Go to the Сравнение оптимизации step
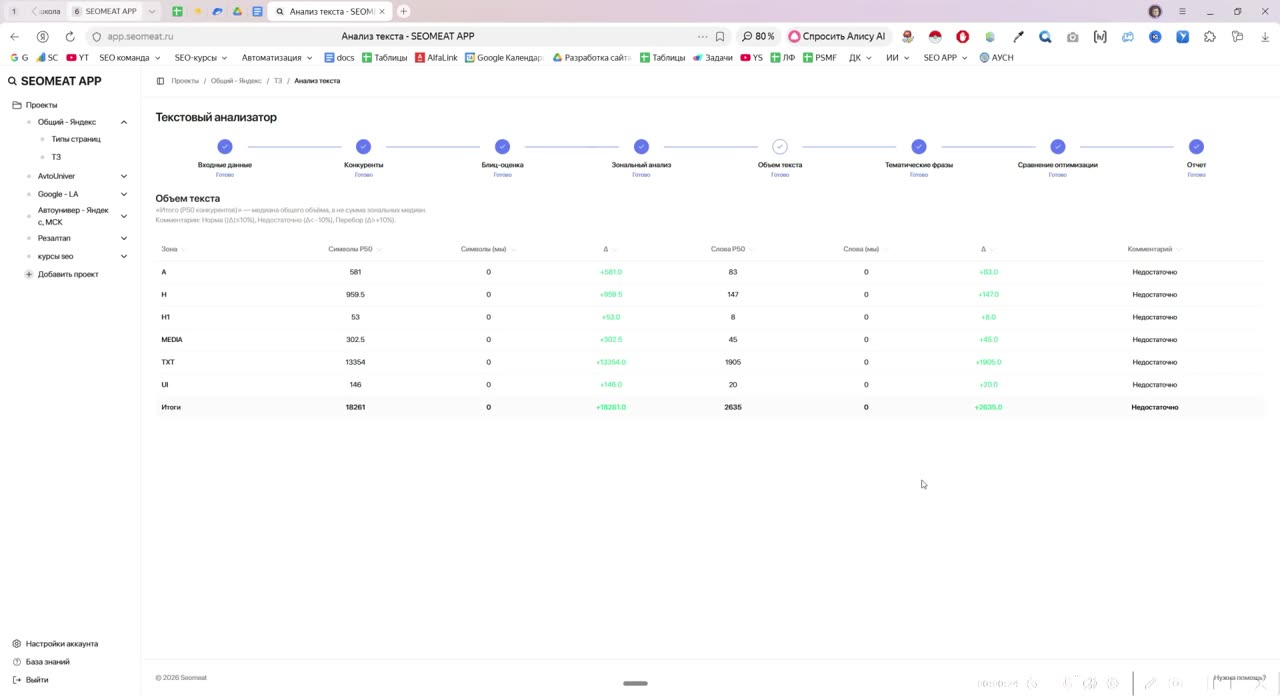The height and width of the screenshot is (696, 1280). (1058, 147)
